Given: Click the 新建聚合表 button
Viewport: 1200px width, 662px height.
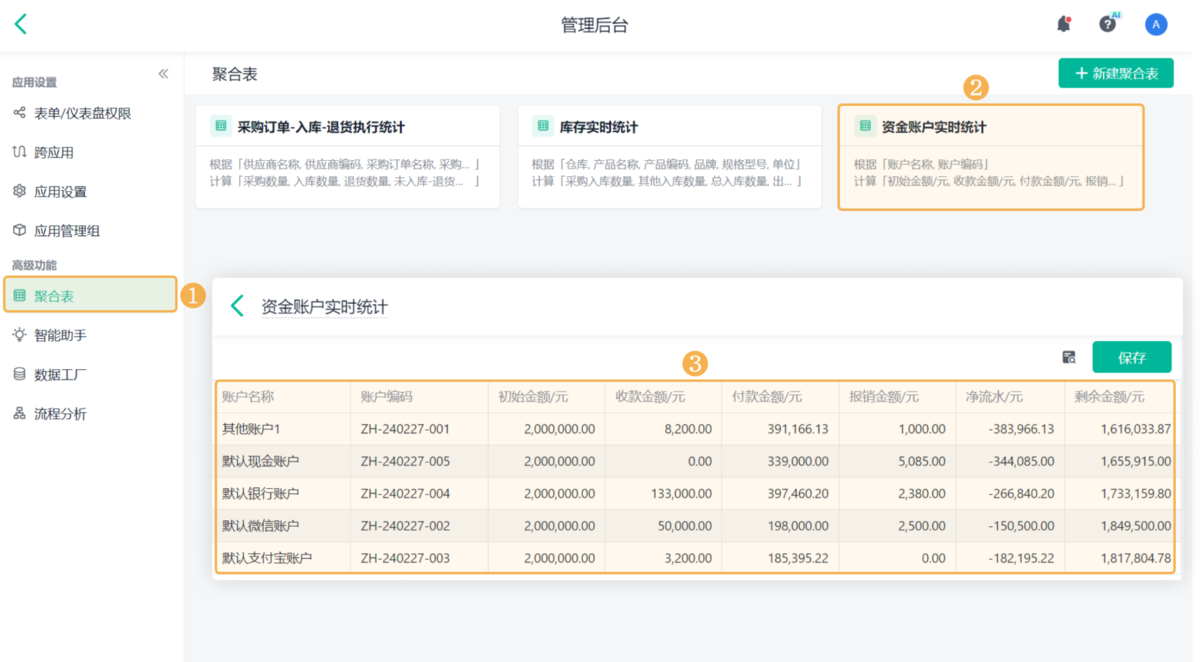Looking at the screenshot, I should pyautogui.click(x=1116, y=73).
